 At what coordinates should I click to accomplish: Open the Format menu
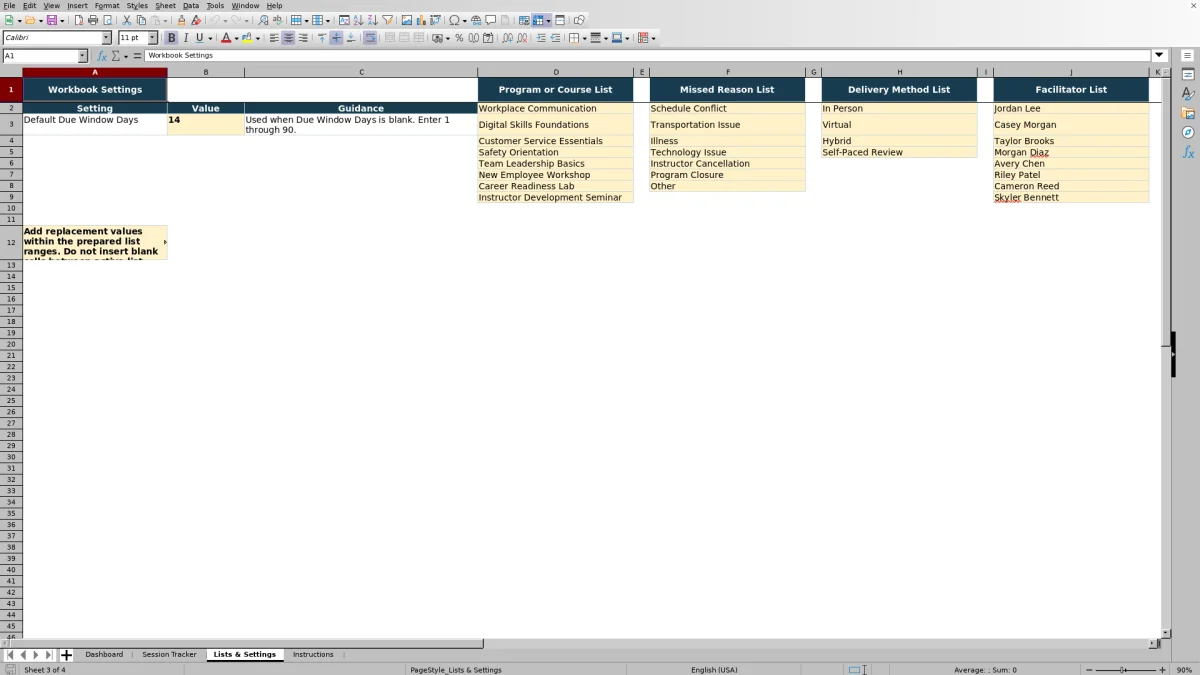(x=107, y=5)
